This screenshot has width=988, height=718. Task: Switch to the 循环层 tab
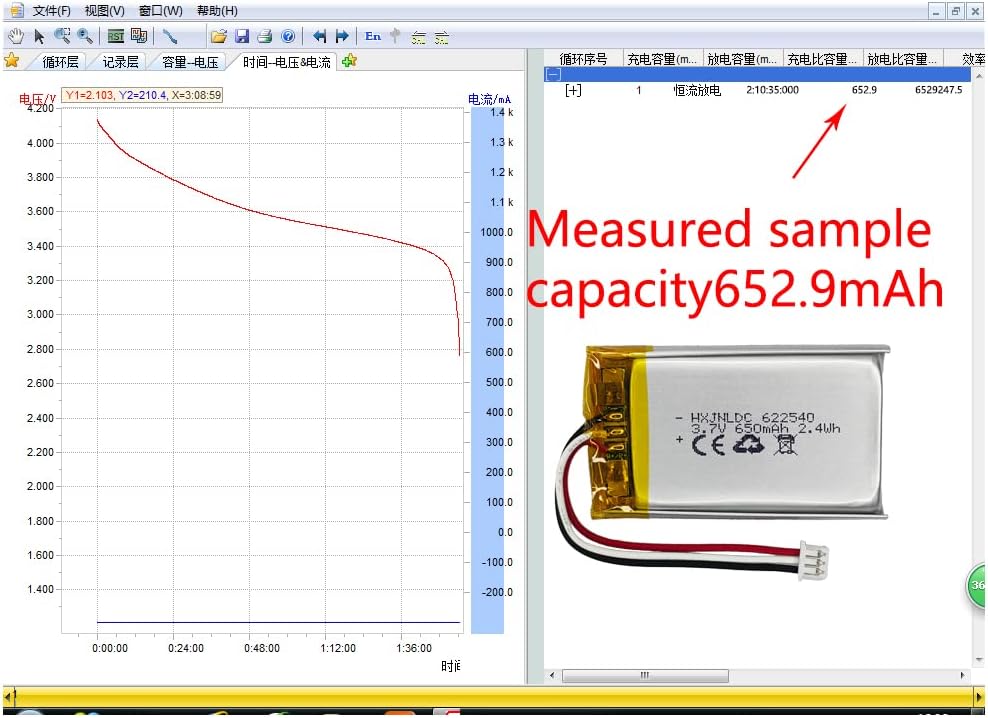(x=60, y=61)
